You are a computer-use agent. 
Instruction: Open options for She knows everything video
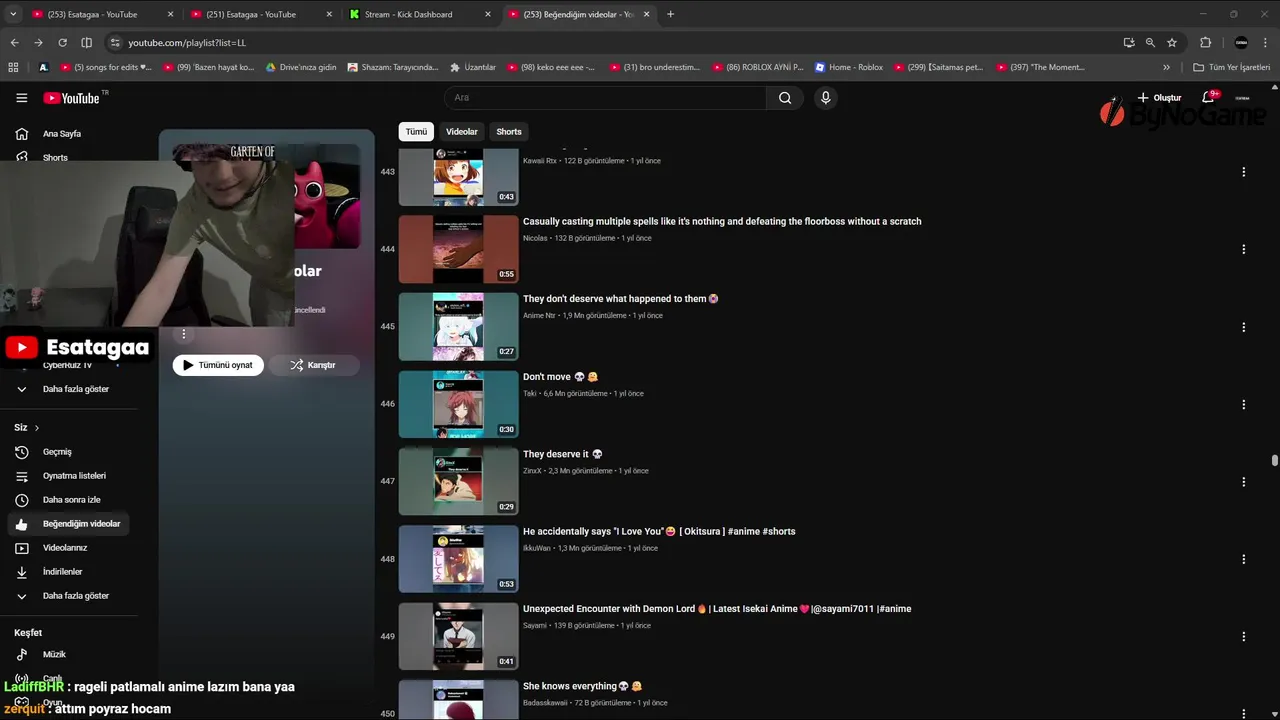pos(1243,712)
